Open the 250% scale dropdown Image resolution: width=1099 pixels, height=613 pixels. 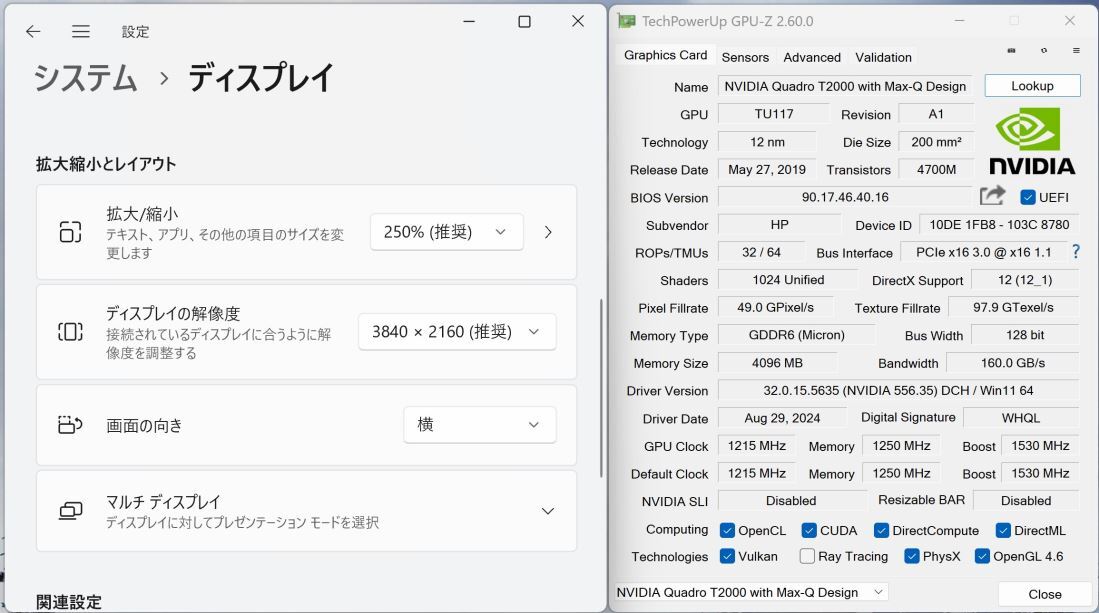point(446,232)
